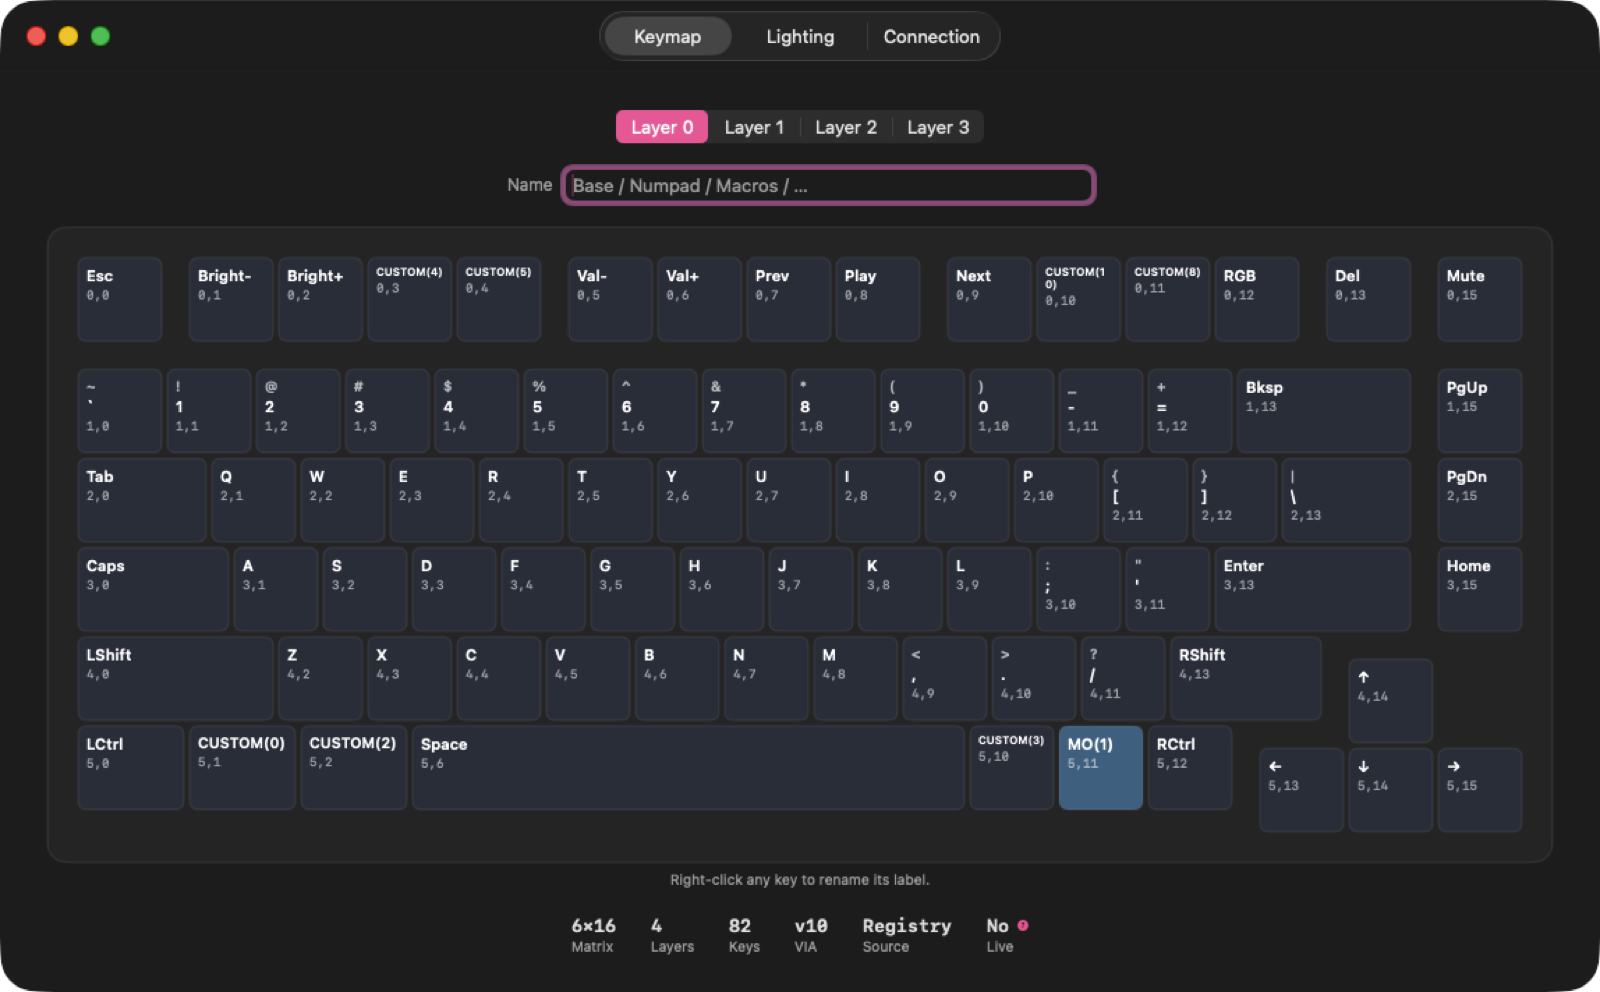Switch to the Lighting tab
This screenshot has height=992, width=1600.
[800, 37]
